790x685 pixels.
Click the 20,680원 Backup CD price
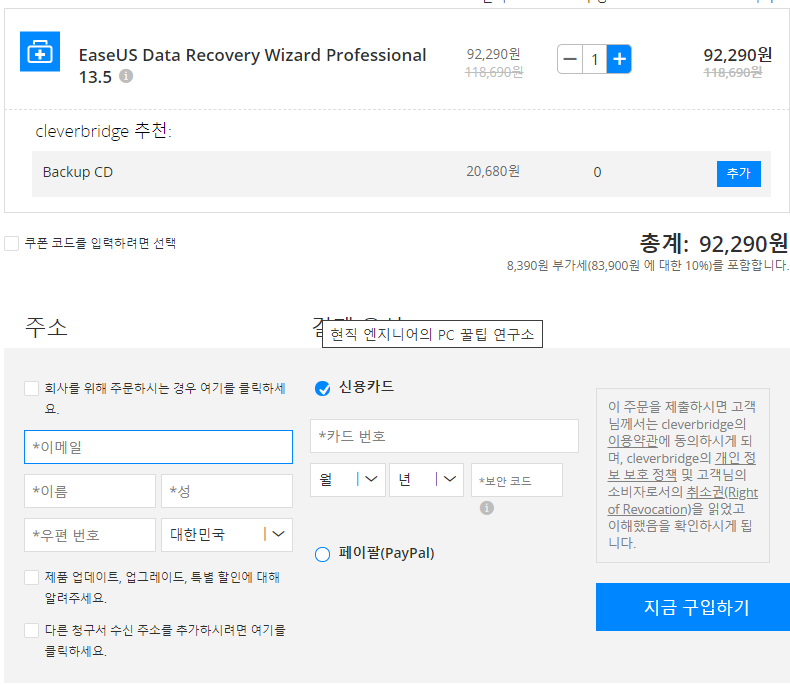coord(493,172)
